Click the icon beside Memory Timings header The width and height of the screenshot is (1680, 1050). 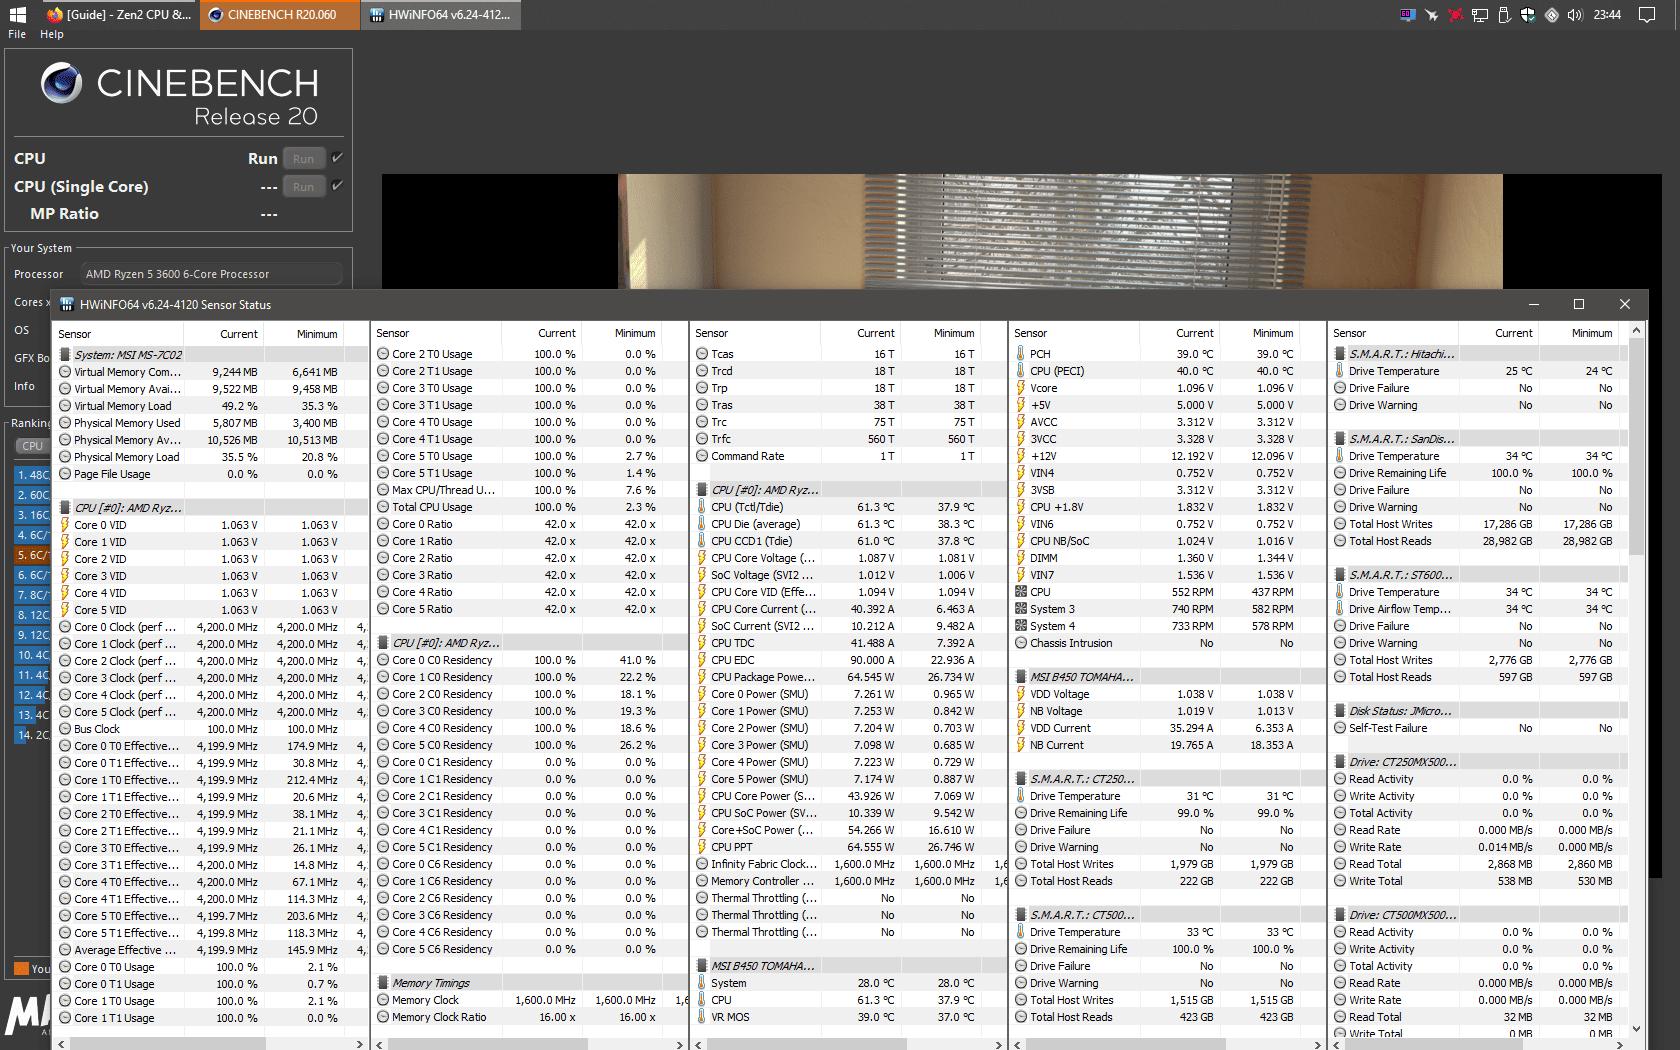coord(383,983)
